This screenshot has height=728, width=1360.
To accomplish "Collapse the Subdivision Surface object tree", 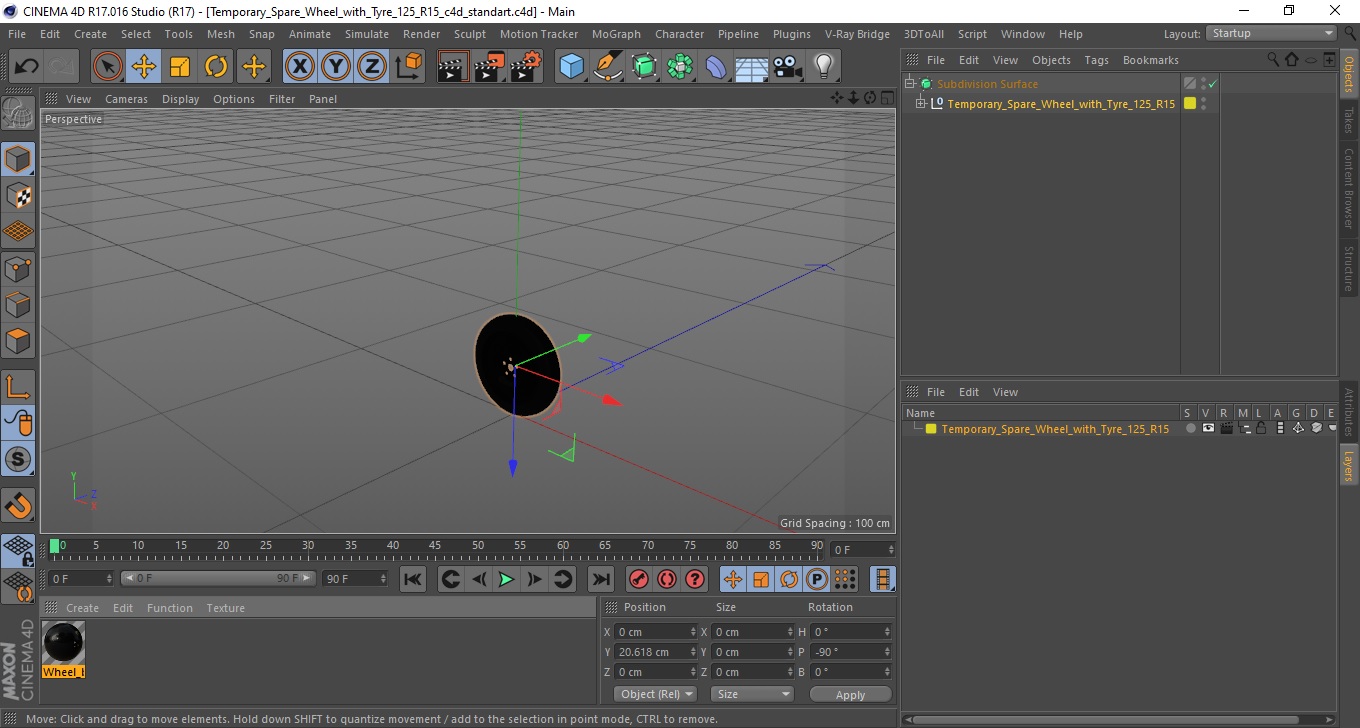I will click(910, 84).
